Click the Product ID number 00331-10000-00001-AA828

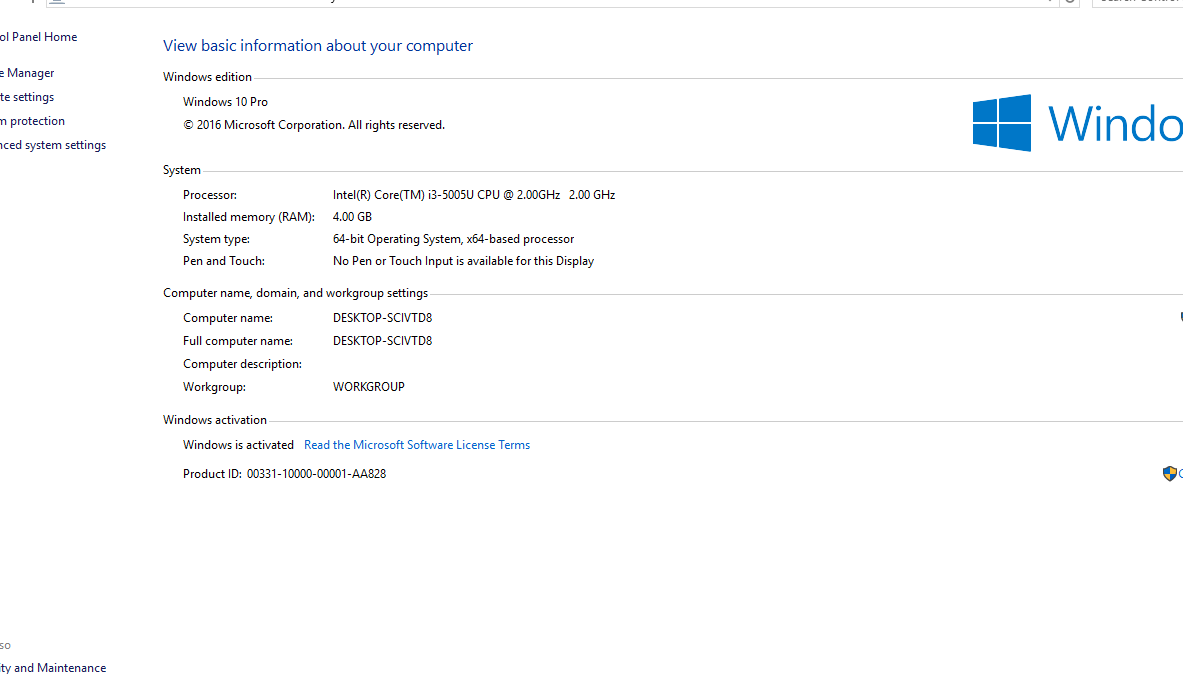(316, 474)
